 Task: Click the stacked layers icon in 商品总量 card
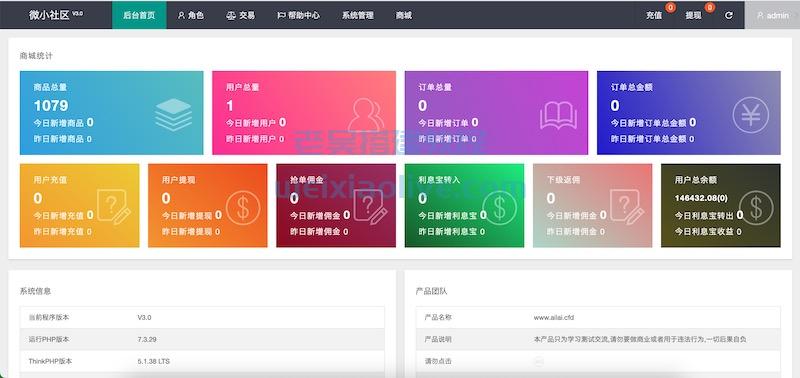point(173,115)
